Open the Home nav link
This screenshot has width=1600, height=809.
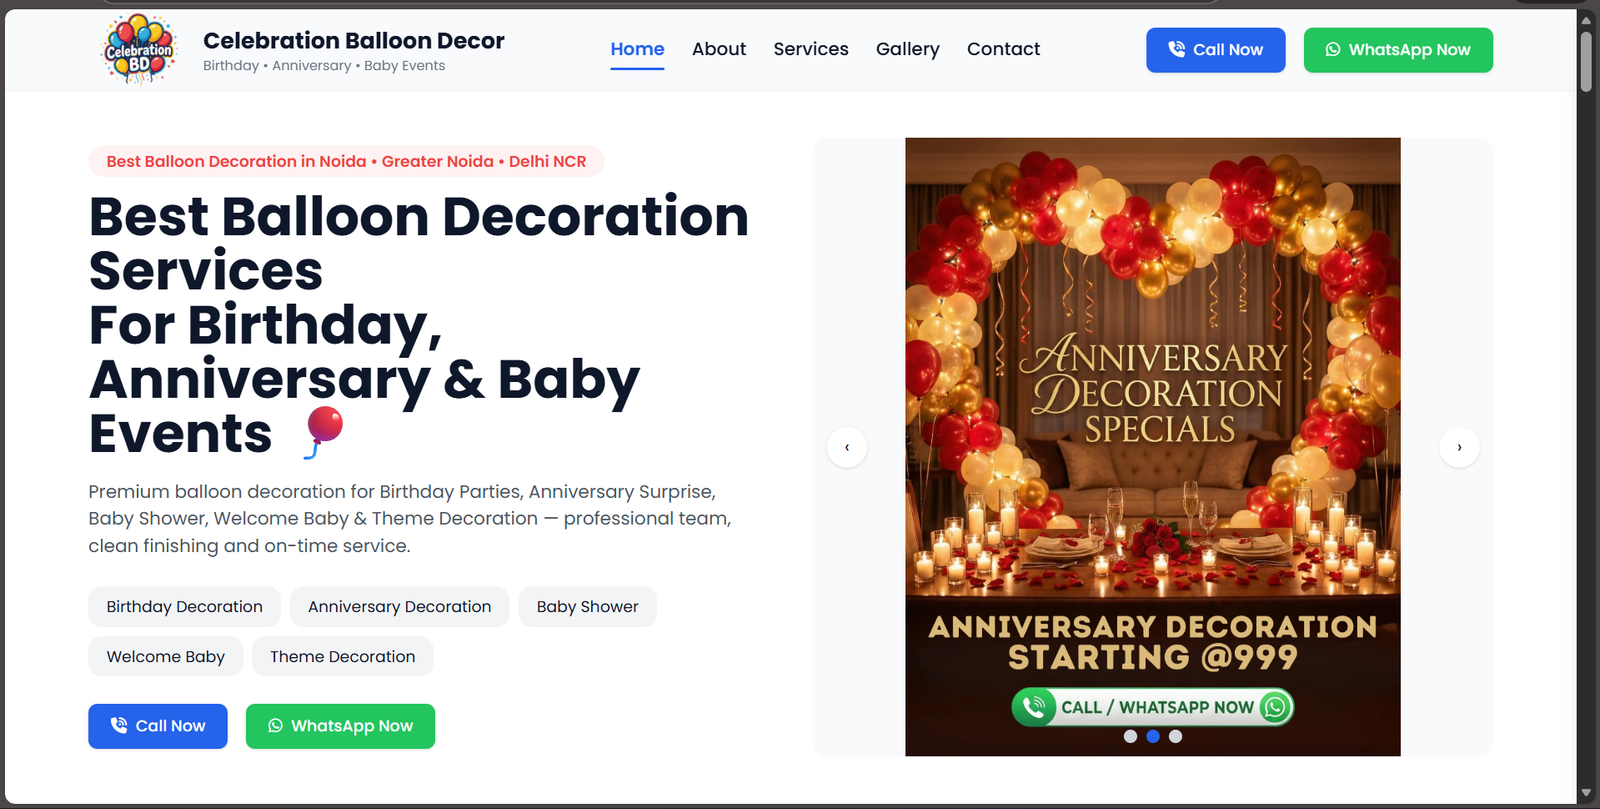(x=637, y=49)
